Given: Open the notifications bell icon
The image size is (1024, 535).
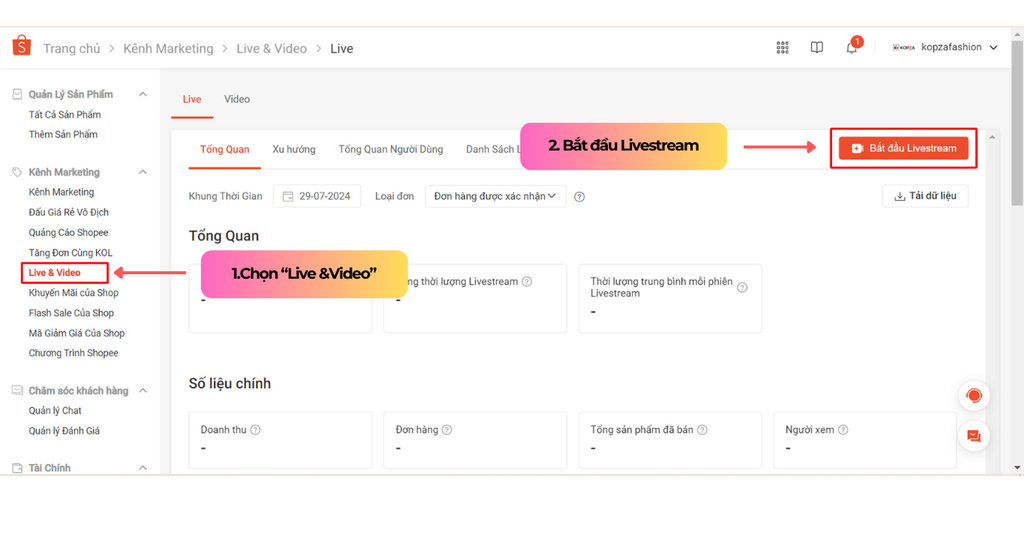Looking at the screenshot, I should click(852, 48).
